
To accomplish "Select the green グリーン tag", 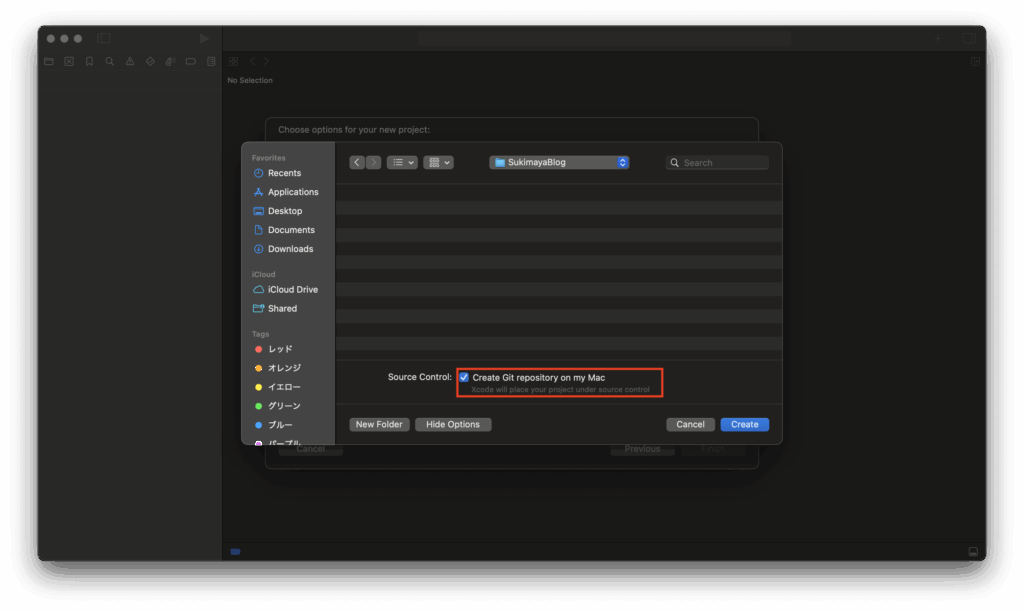I will pos(278,406).
